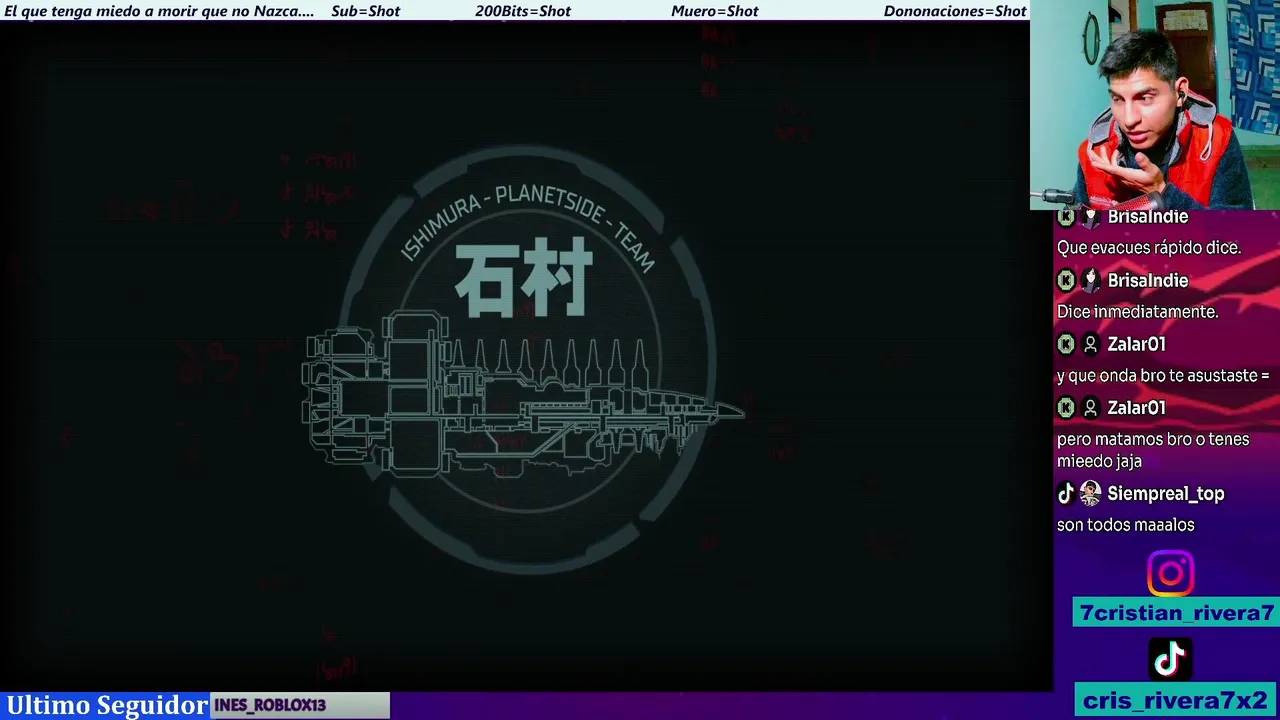Viewport: 1280px width, 720px height.
Task: Click message 'y que onda bro te asustaste'
Action: (1163, 376)
